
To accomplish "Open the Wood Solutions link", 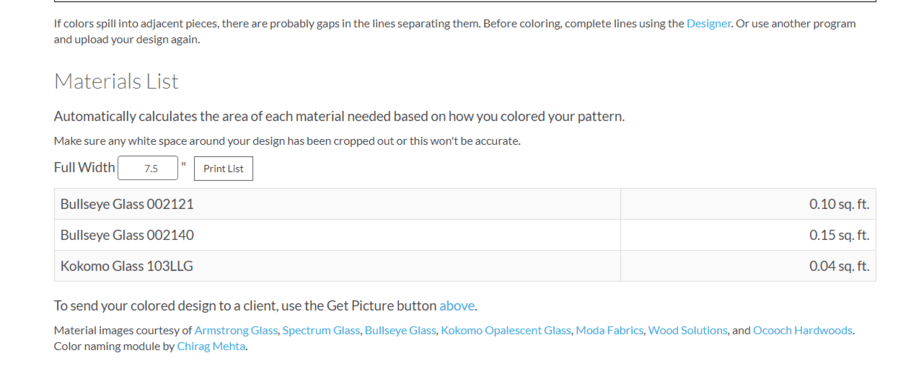I will [688, 330].
